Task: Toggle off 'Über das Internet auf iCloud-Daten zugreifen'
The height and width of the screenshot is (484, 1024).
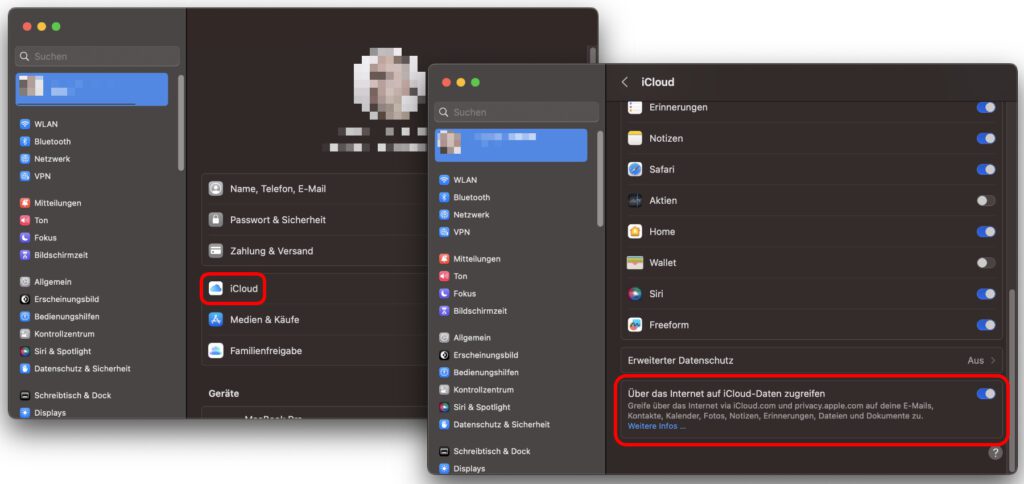Action: click(x=986, y=393)
